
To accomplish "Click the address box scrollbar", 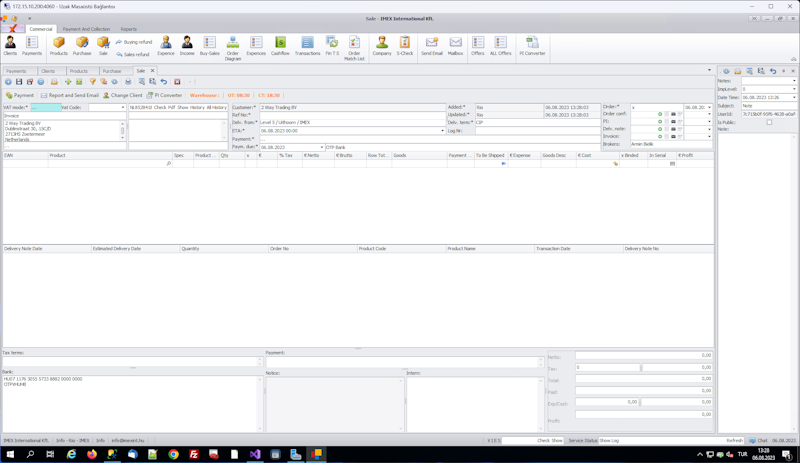I will tap(122, 131).
